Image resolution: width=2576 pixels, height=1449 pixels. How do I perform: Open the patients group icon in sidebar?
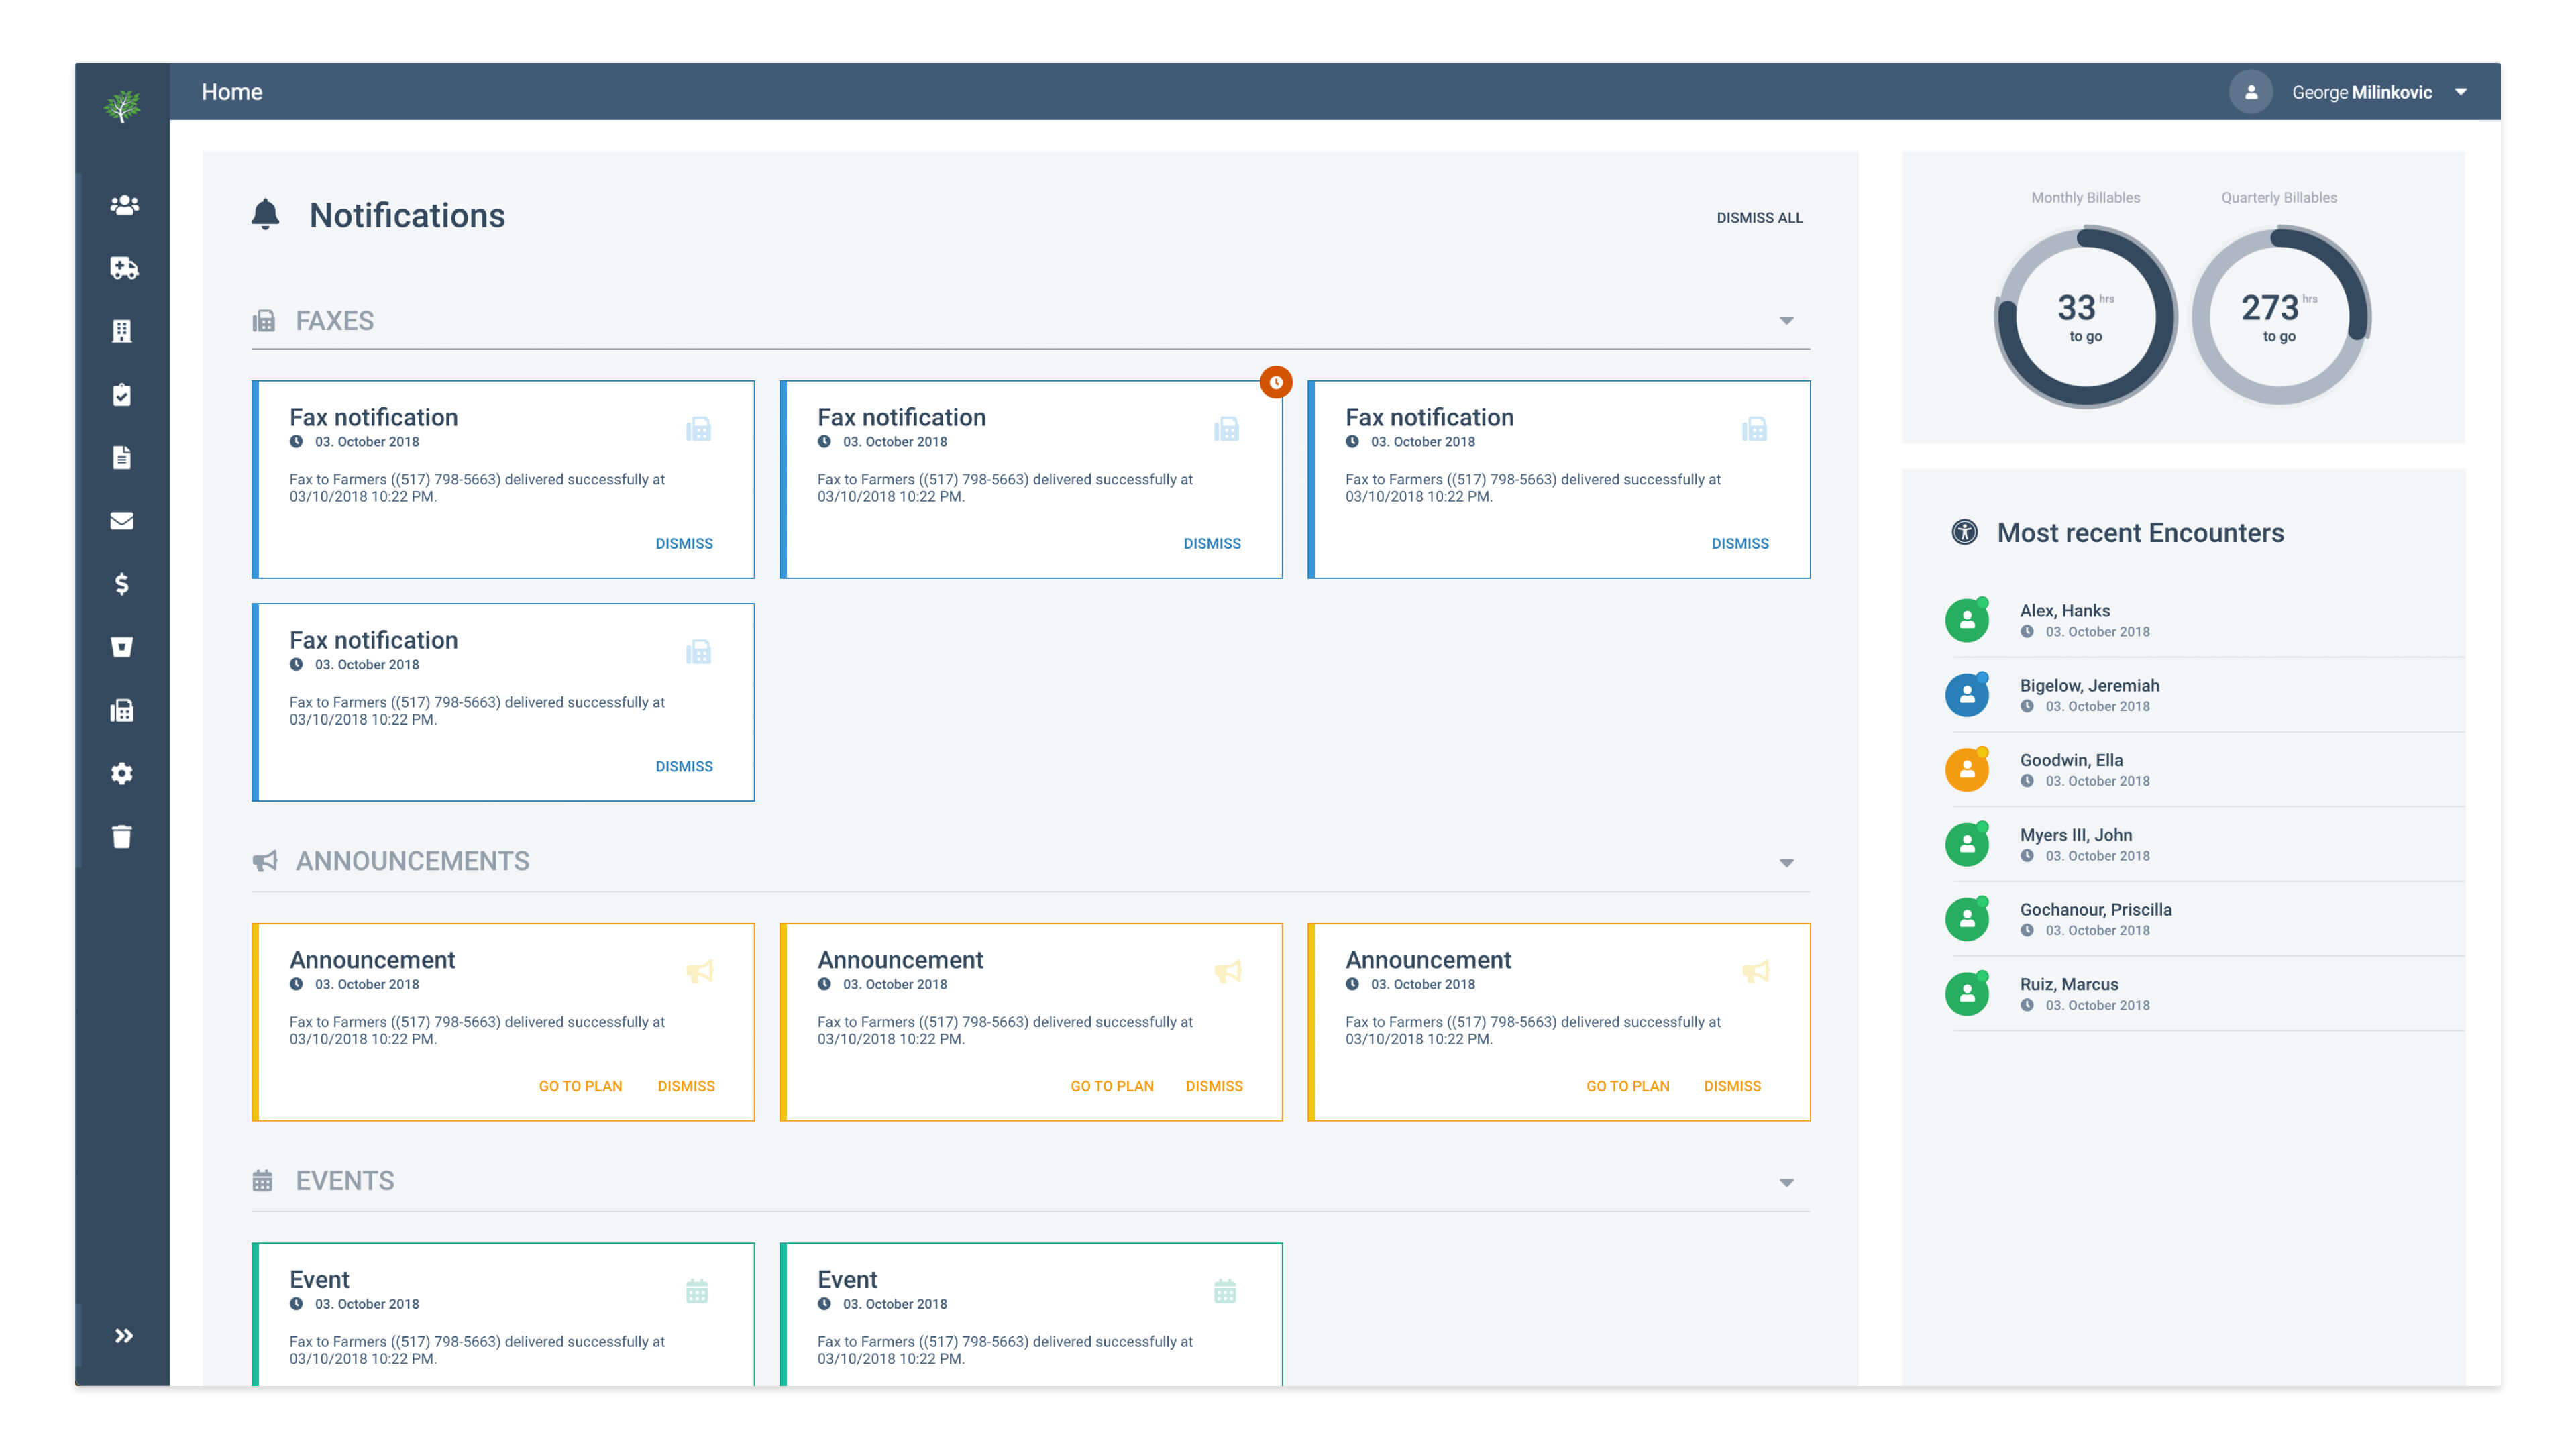pyautogui.click(x=123, y=205)
